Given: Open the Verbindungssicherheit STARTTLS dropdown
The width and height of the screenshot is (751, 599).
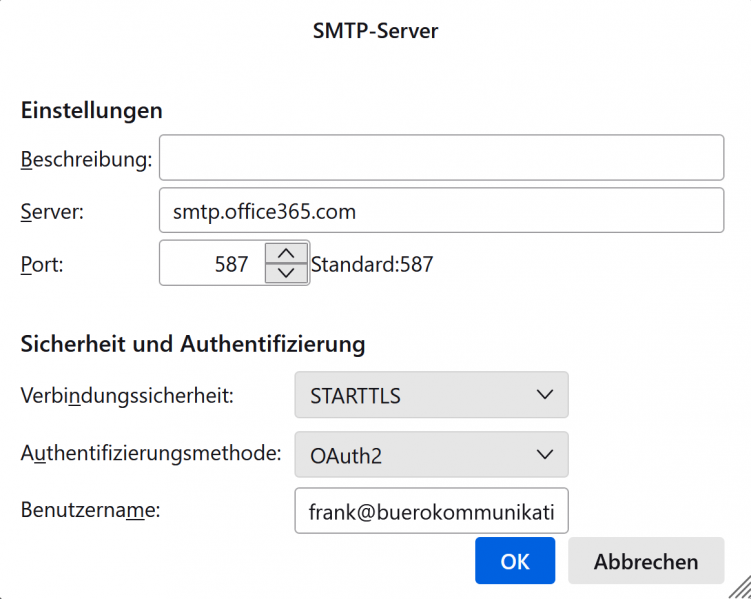Looking at the screenshot, I should tap(431, 395).
